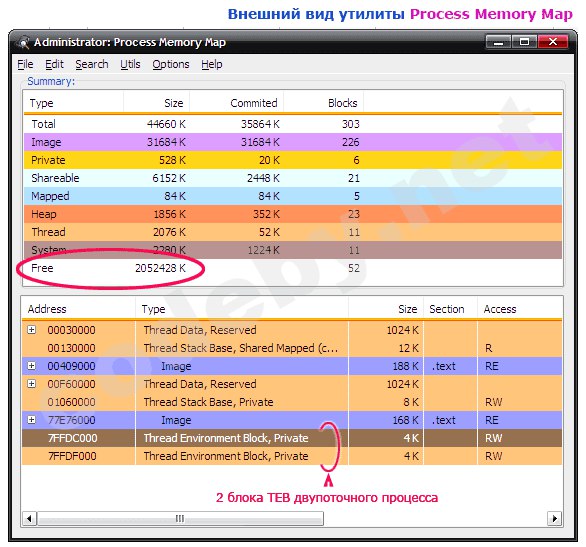Select the Mapped summary row
Viewport: 586px width, 547px height.
coord(293,196)
